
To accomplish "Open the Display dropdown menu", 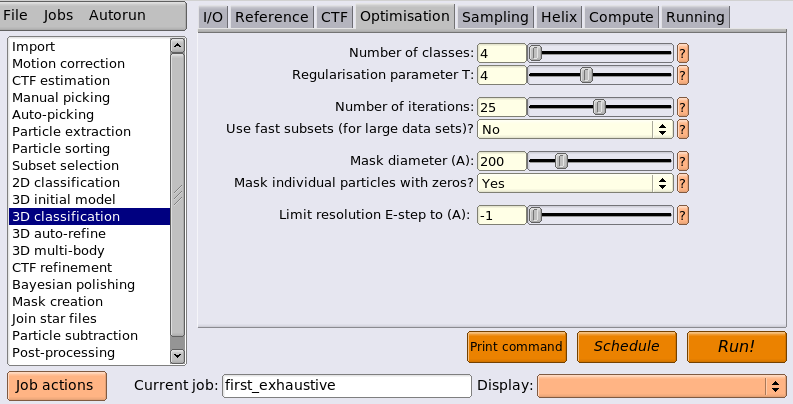I will point(662,386).
